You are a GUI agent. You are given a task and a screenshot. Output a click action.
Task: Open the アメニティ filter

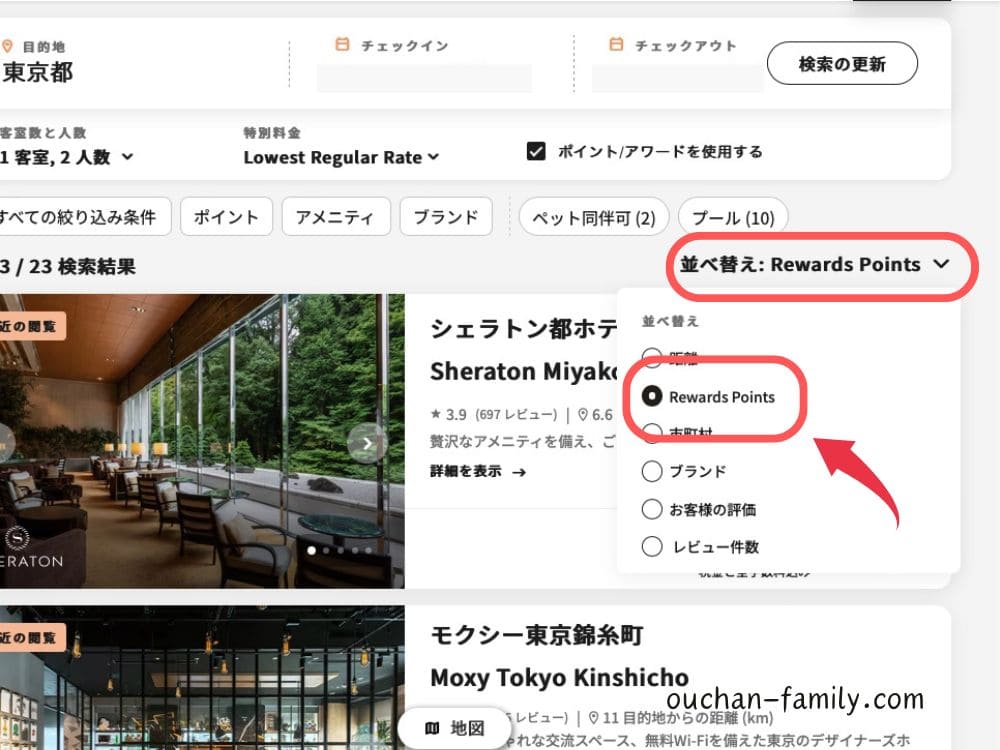pos(335,217)
